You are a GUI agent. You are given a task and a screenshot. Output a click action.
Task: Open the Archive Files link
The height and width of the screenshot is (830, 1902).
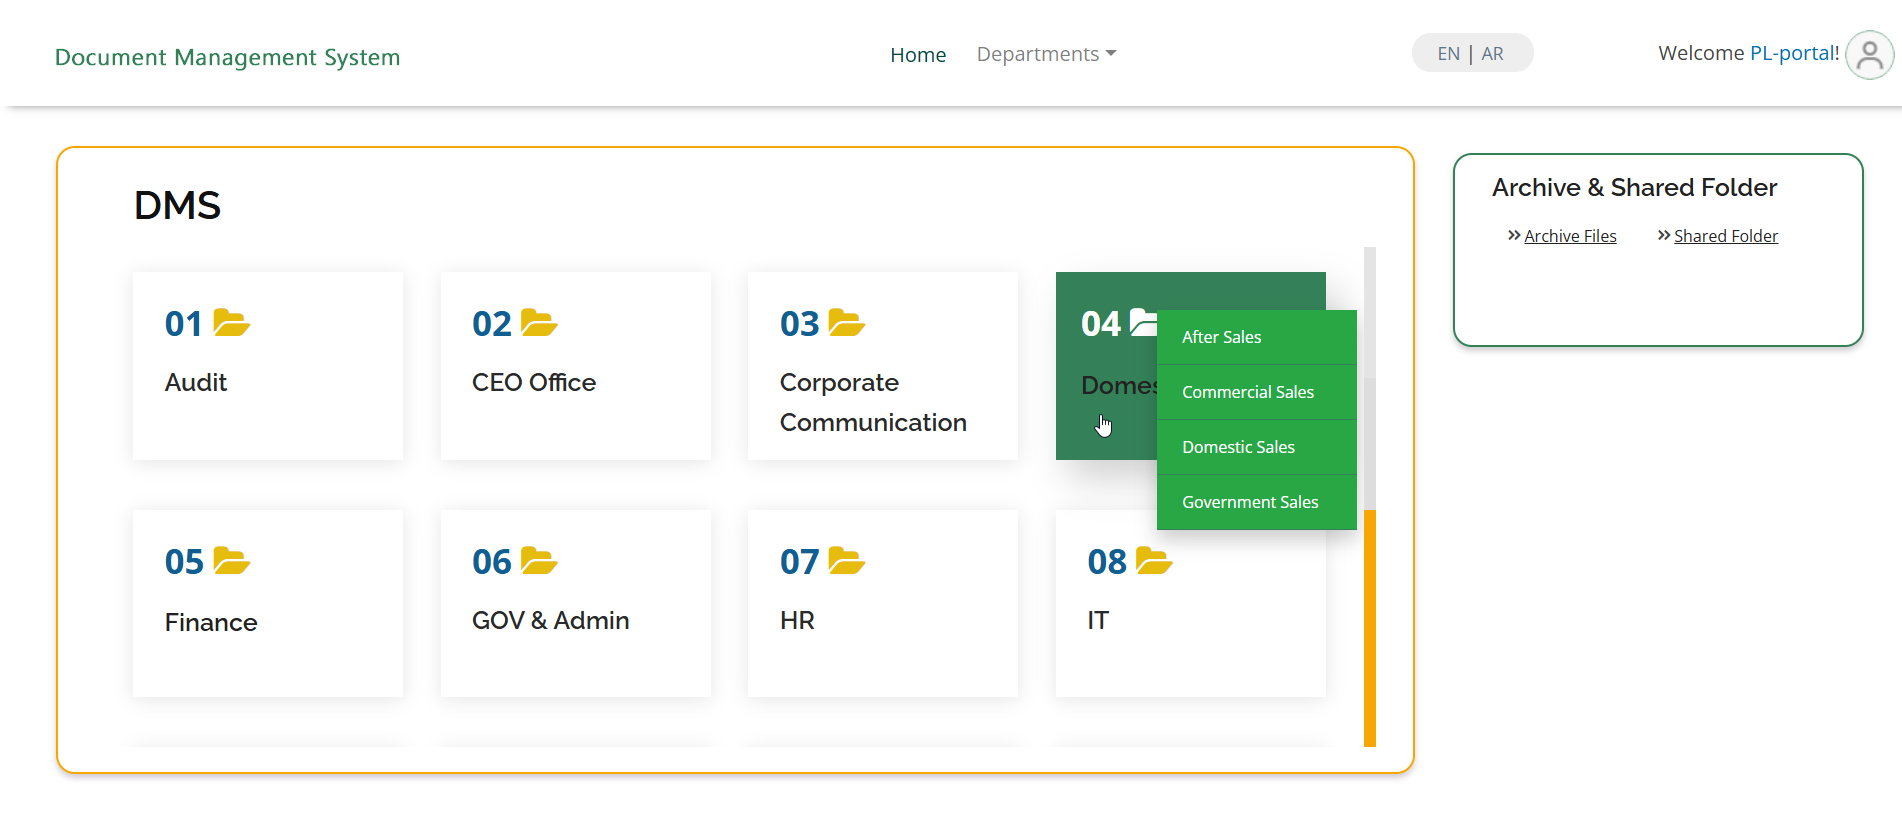(1569, 236)
